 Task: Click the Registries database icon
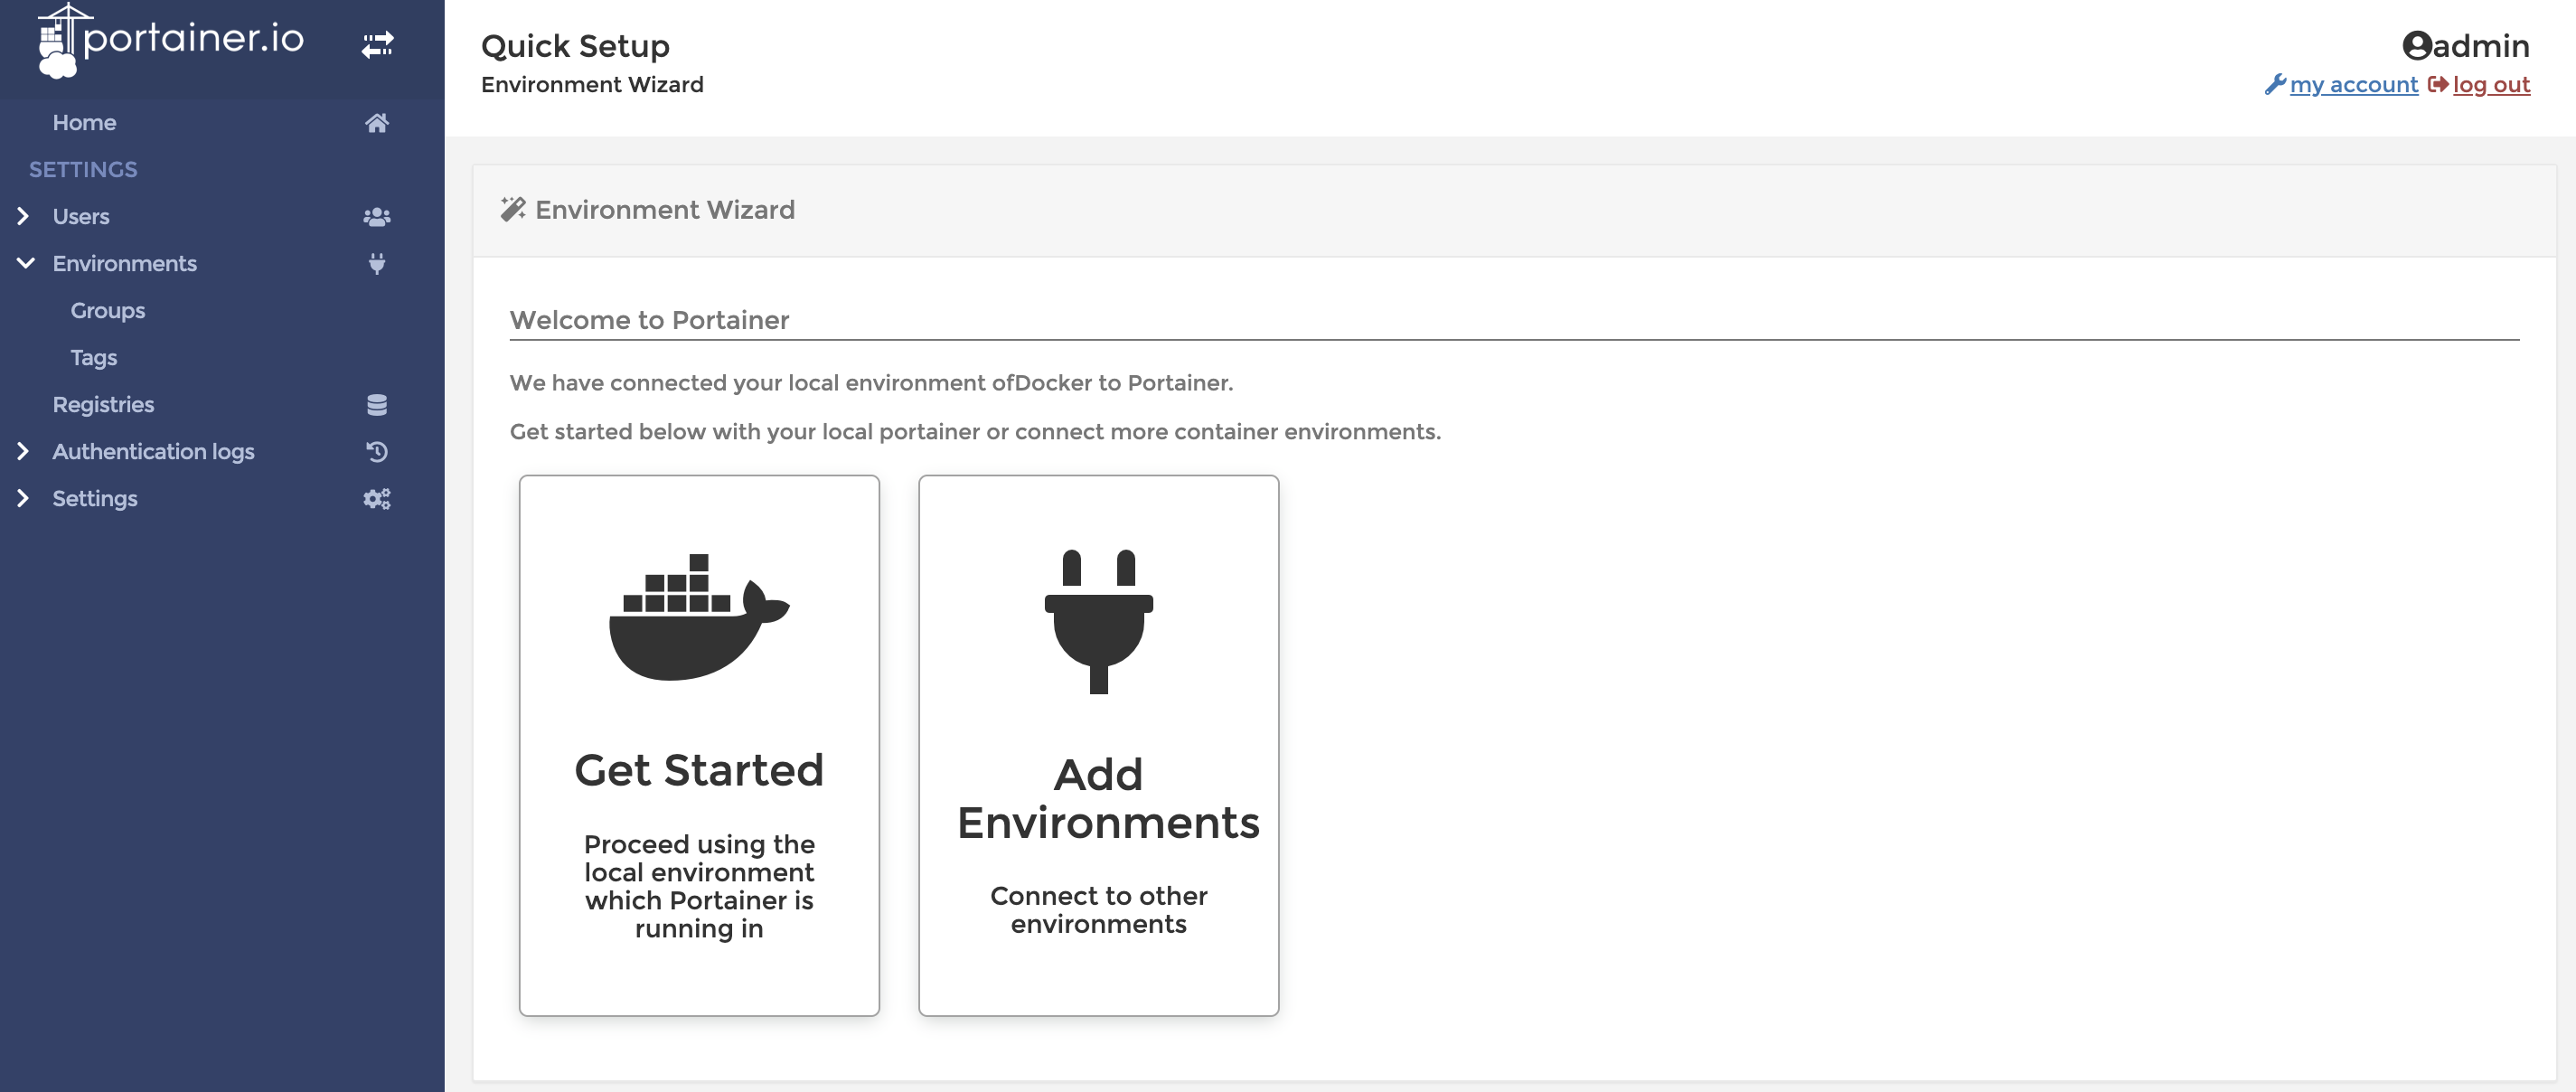click(x=377, y=405)
